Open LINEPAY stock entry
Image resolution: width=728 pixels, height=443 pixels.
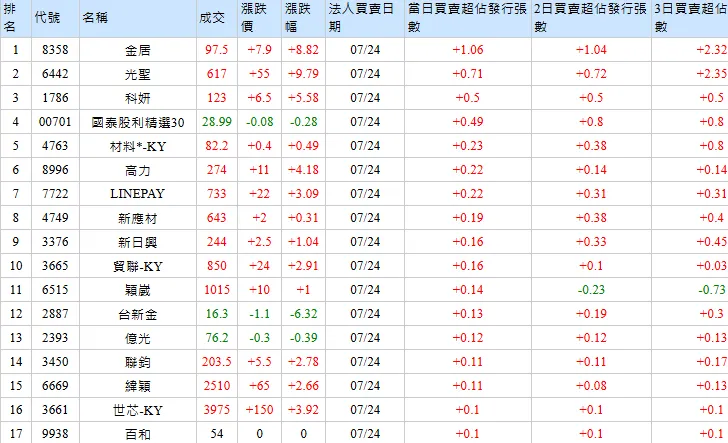coord(138,194)
